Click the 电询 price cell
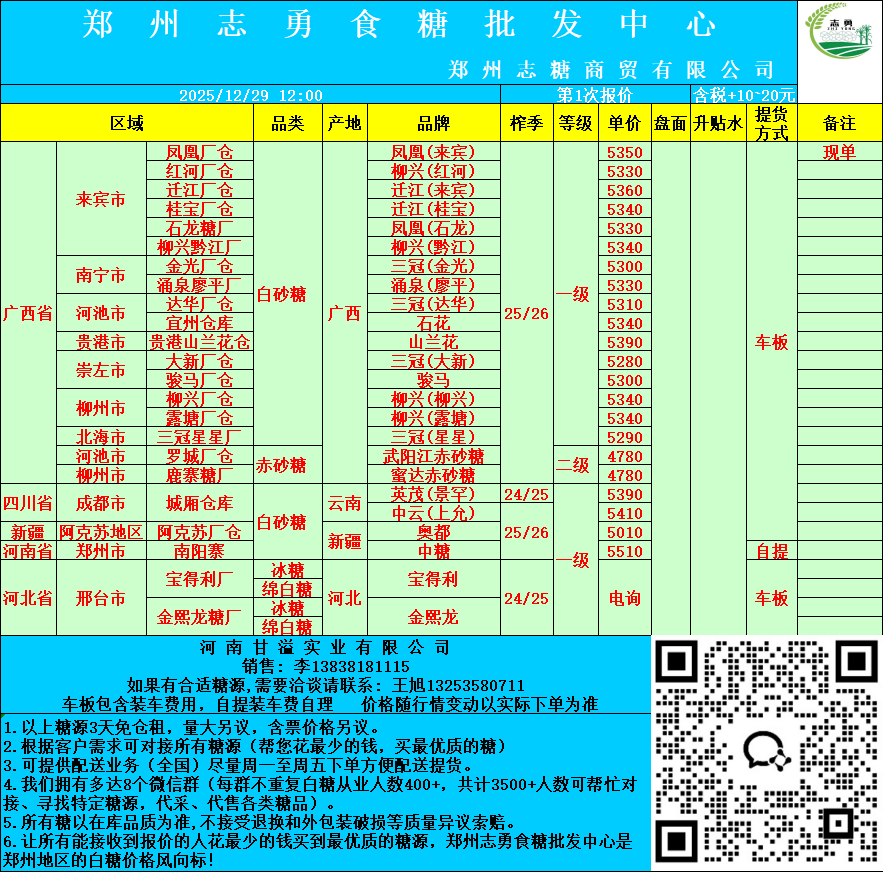 click(625, 598)
